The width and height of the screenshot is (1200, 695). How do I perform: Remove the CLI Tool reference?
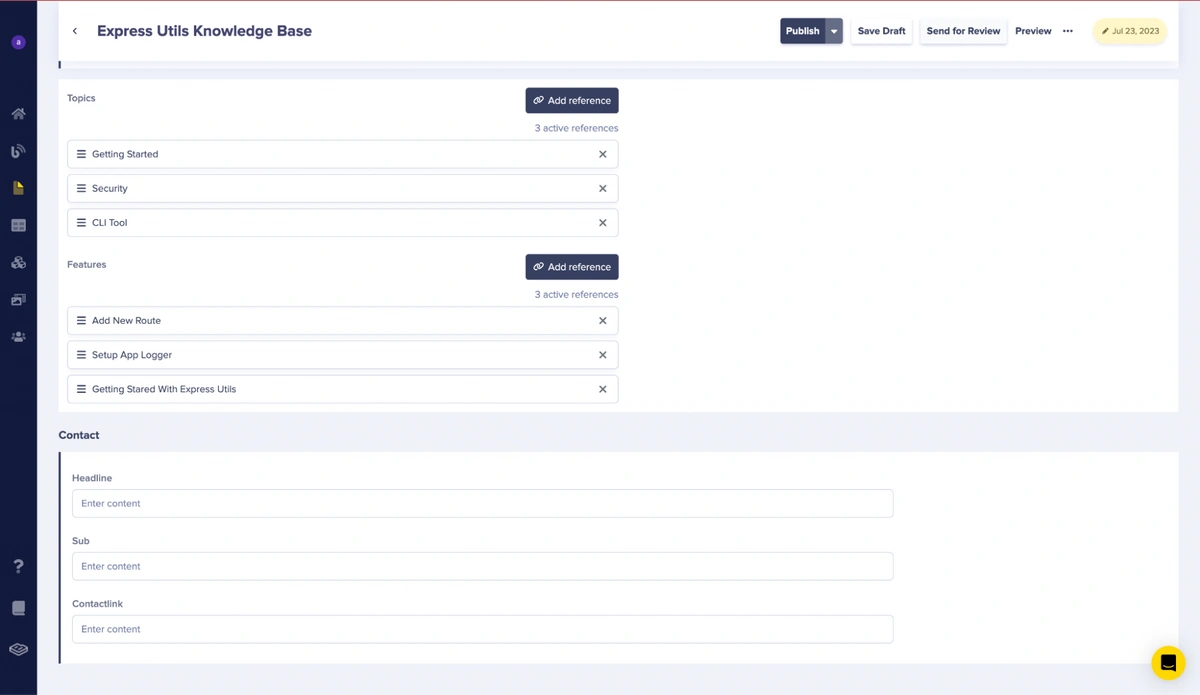pos(602,223)
